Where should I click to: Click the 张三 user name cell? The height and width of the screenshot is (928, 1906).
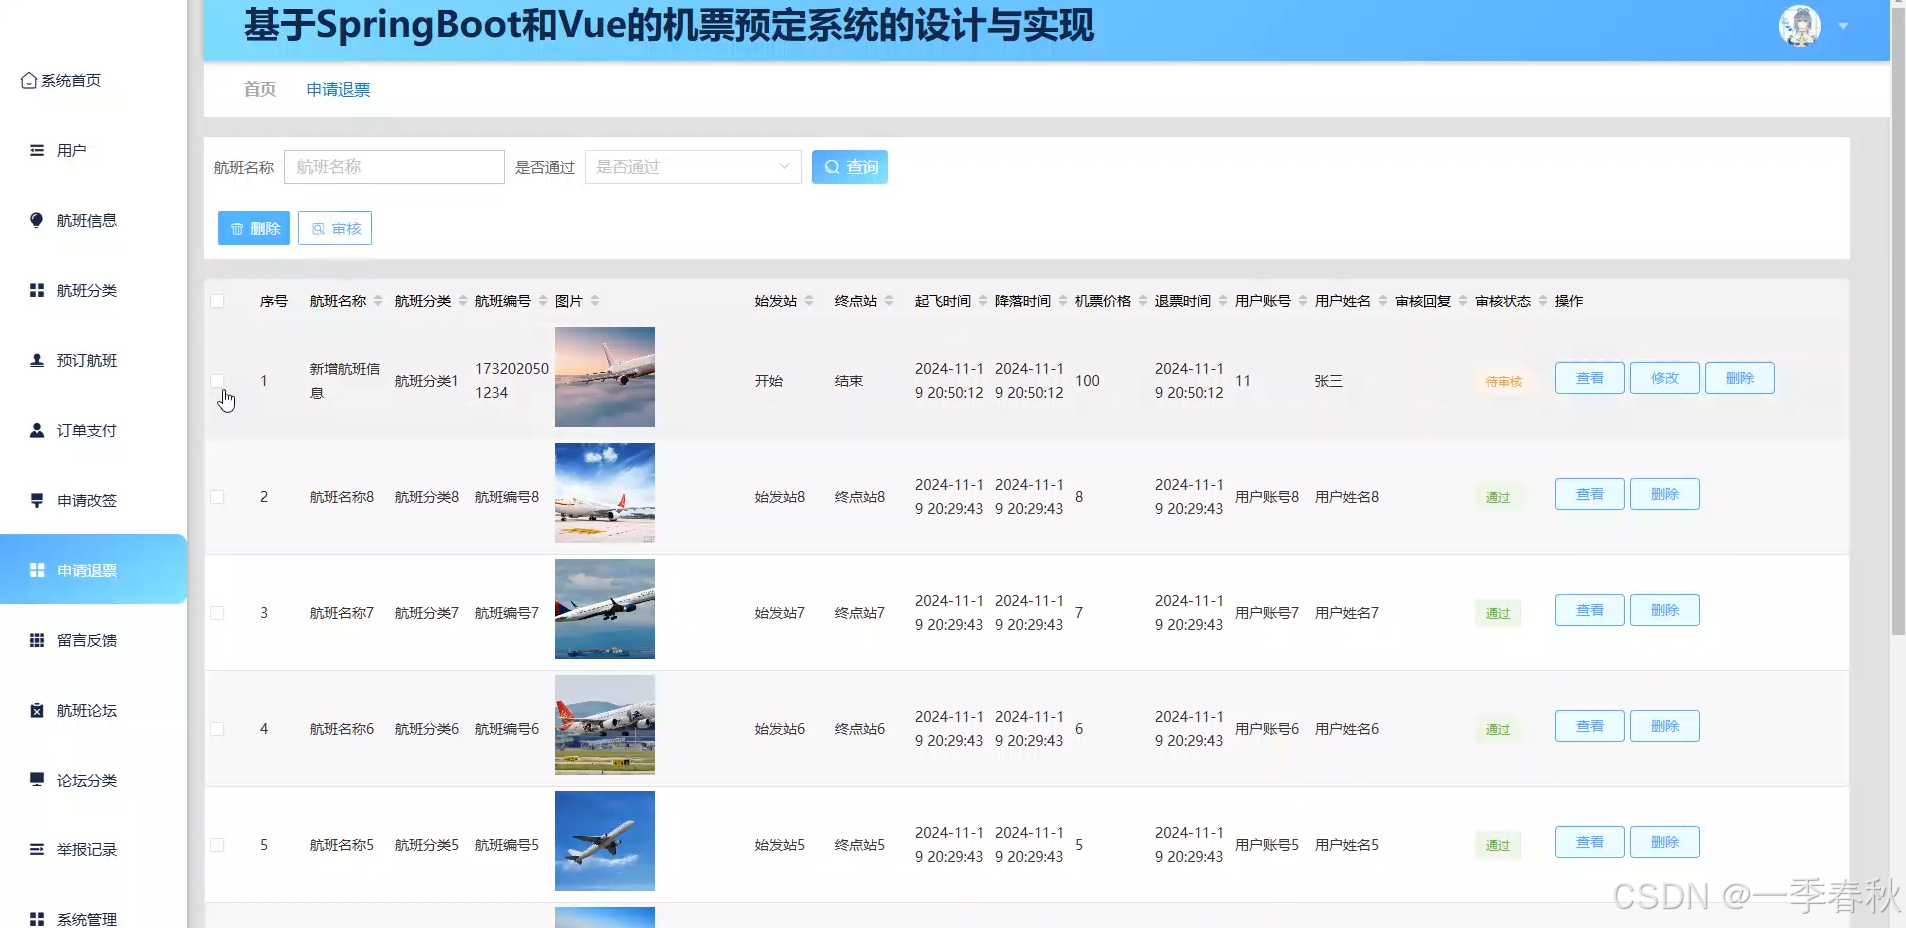[x=1329, y=381]
